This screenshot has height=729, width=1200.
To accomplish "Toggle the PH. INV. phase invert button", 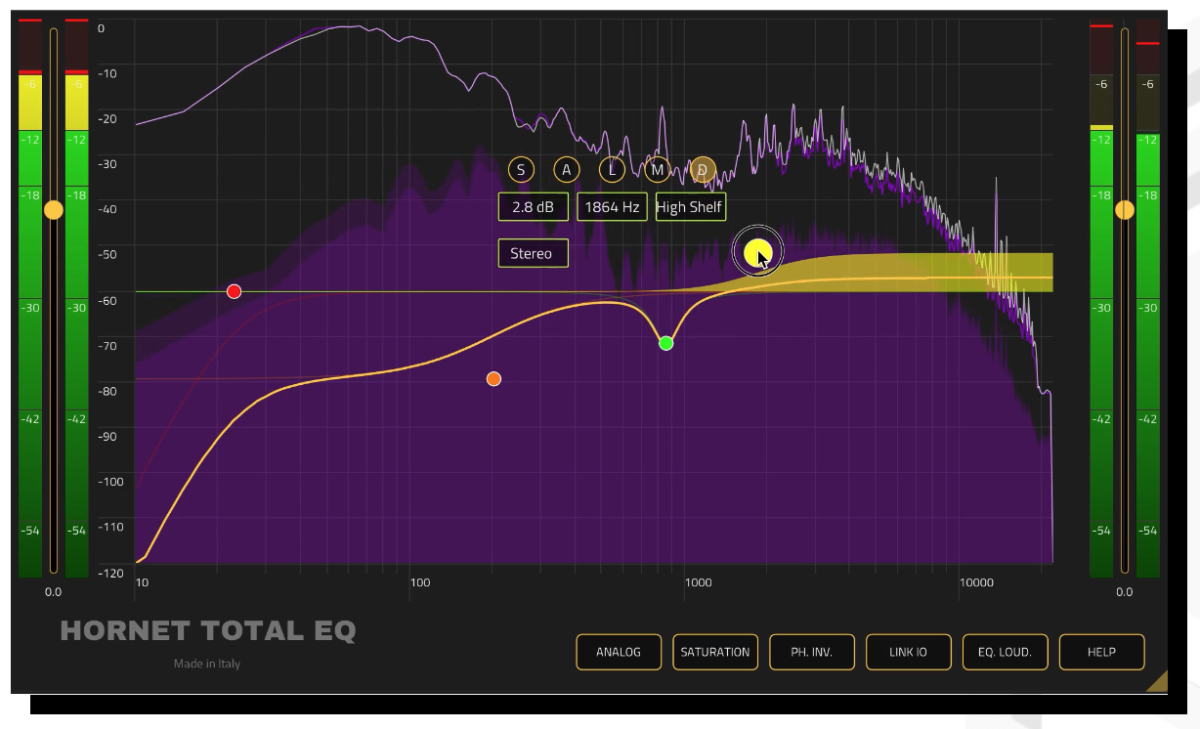I will pos(812,652).
